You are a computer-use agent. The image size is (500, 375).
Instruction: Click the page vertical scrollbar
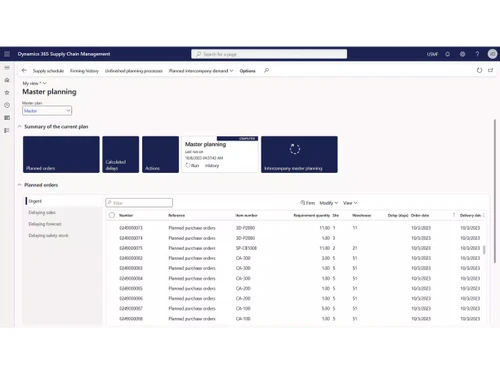pos(495,191)
